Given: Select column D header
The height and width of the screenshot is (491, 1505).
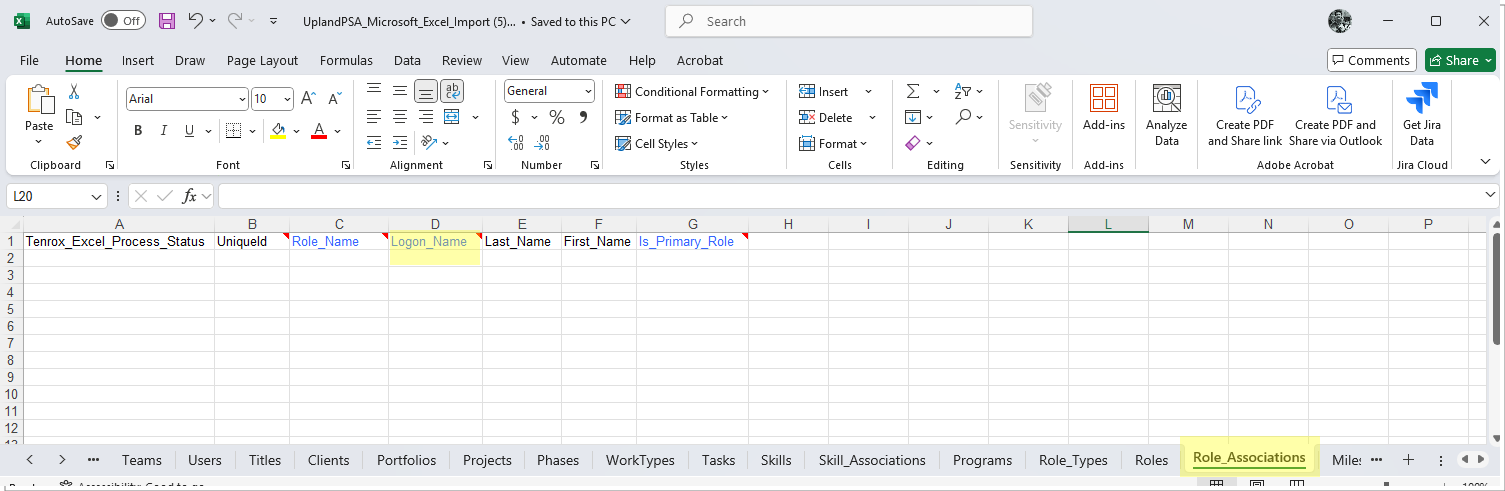Looking at the screenshot, I should [435, 224].
